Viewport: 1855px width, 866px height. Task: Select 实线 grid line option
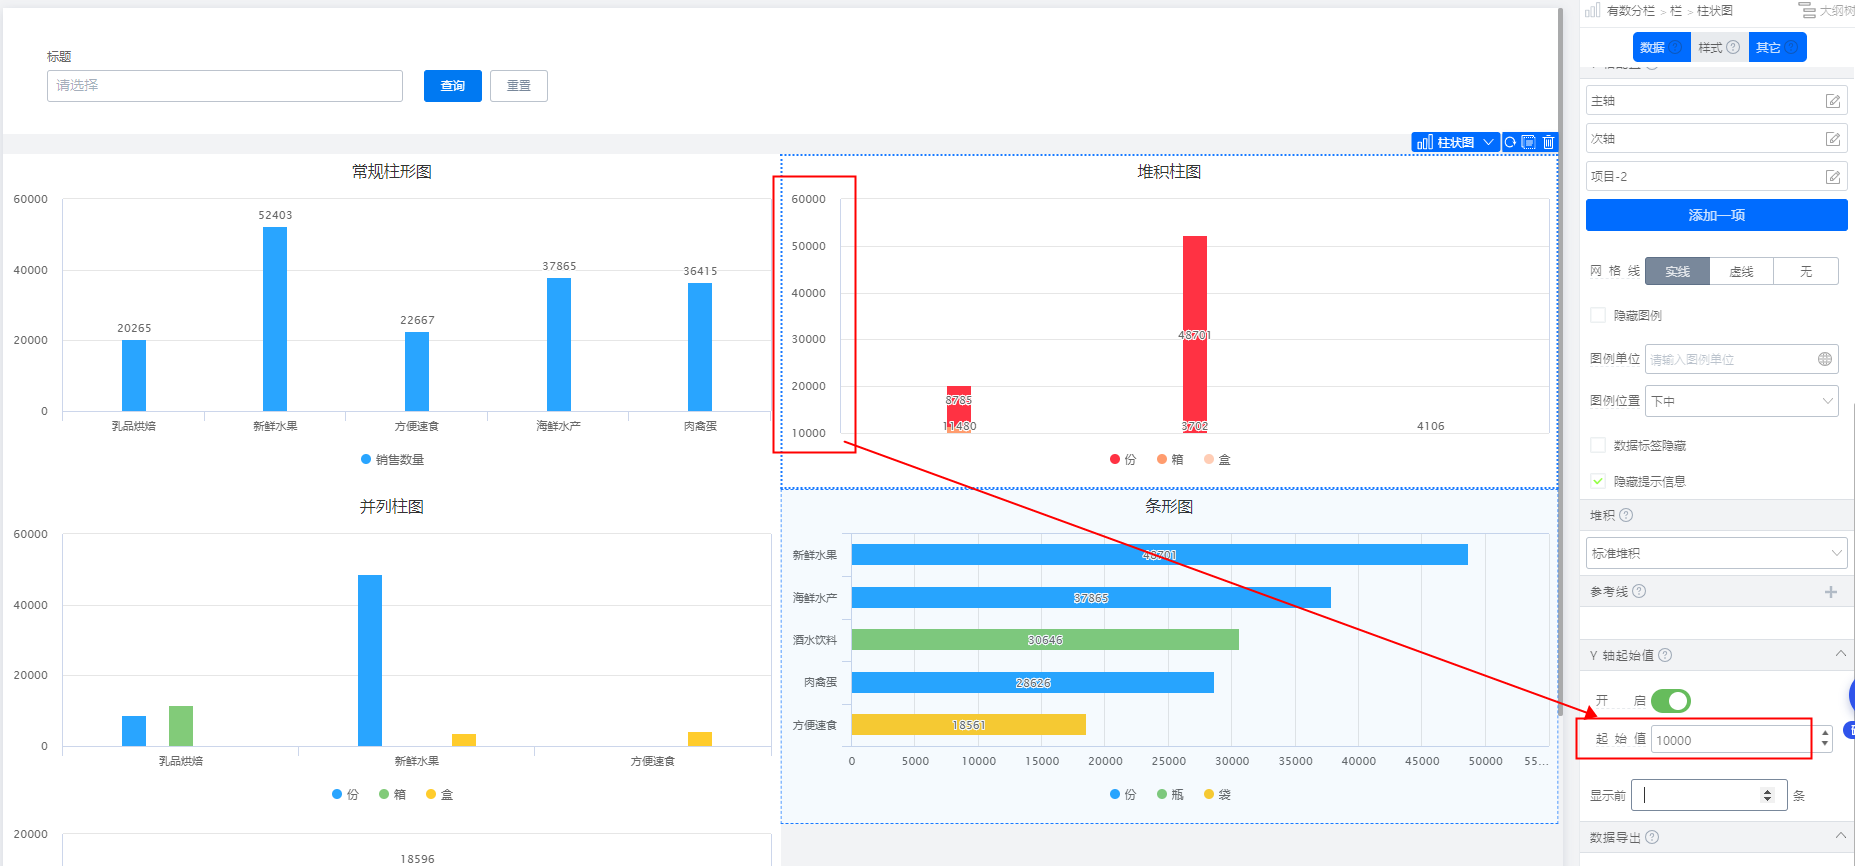(1677, 271)
